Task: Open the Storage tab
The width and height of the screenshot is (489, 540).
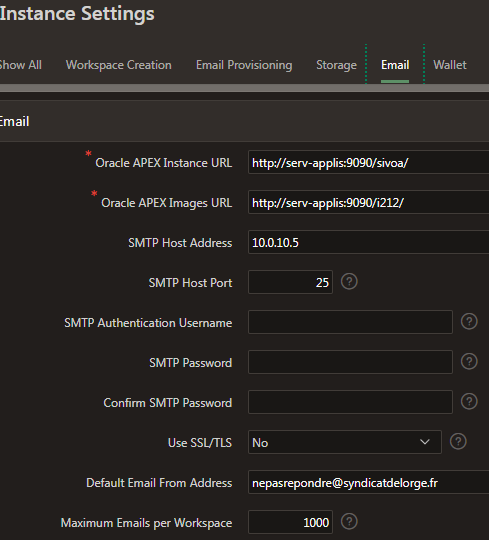Action: click(336, 65)
